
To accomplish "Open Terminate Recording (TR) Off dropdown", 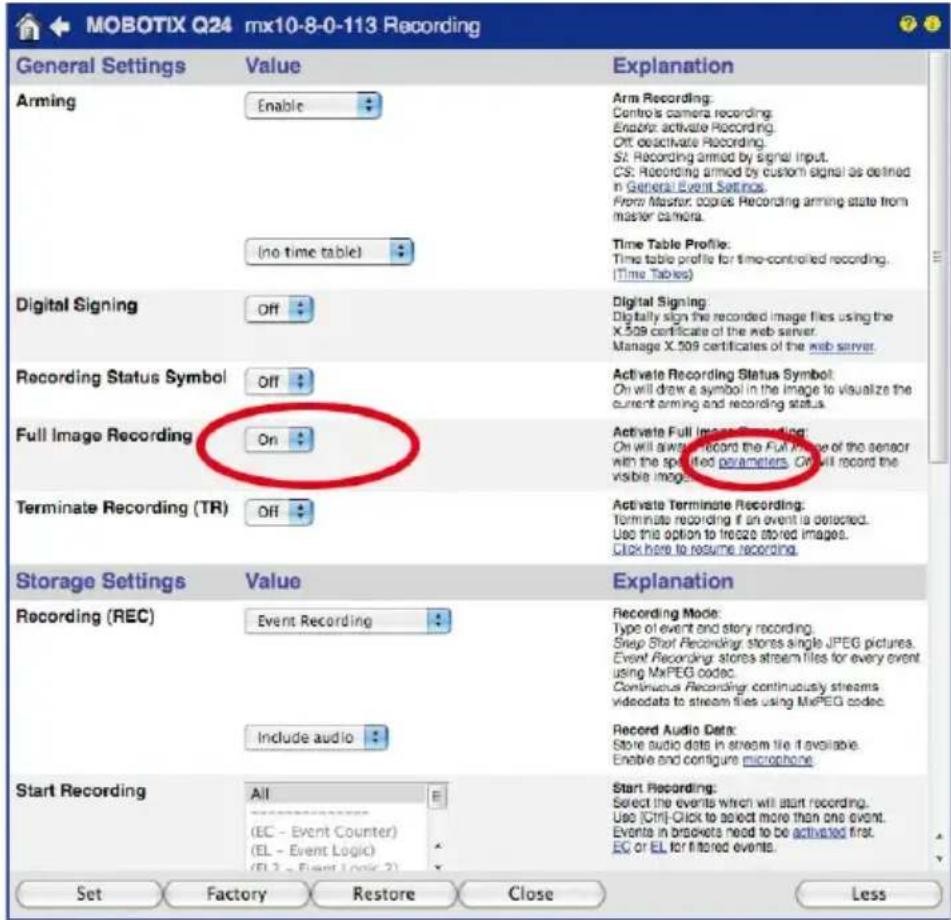I will (280, 512).
